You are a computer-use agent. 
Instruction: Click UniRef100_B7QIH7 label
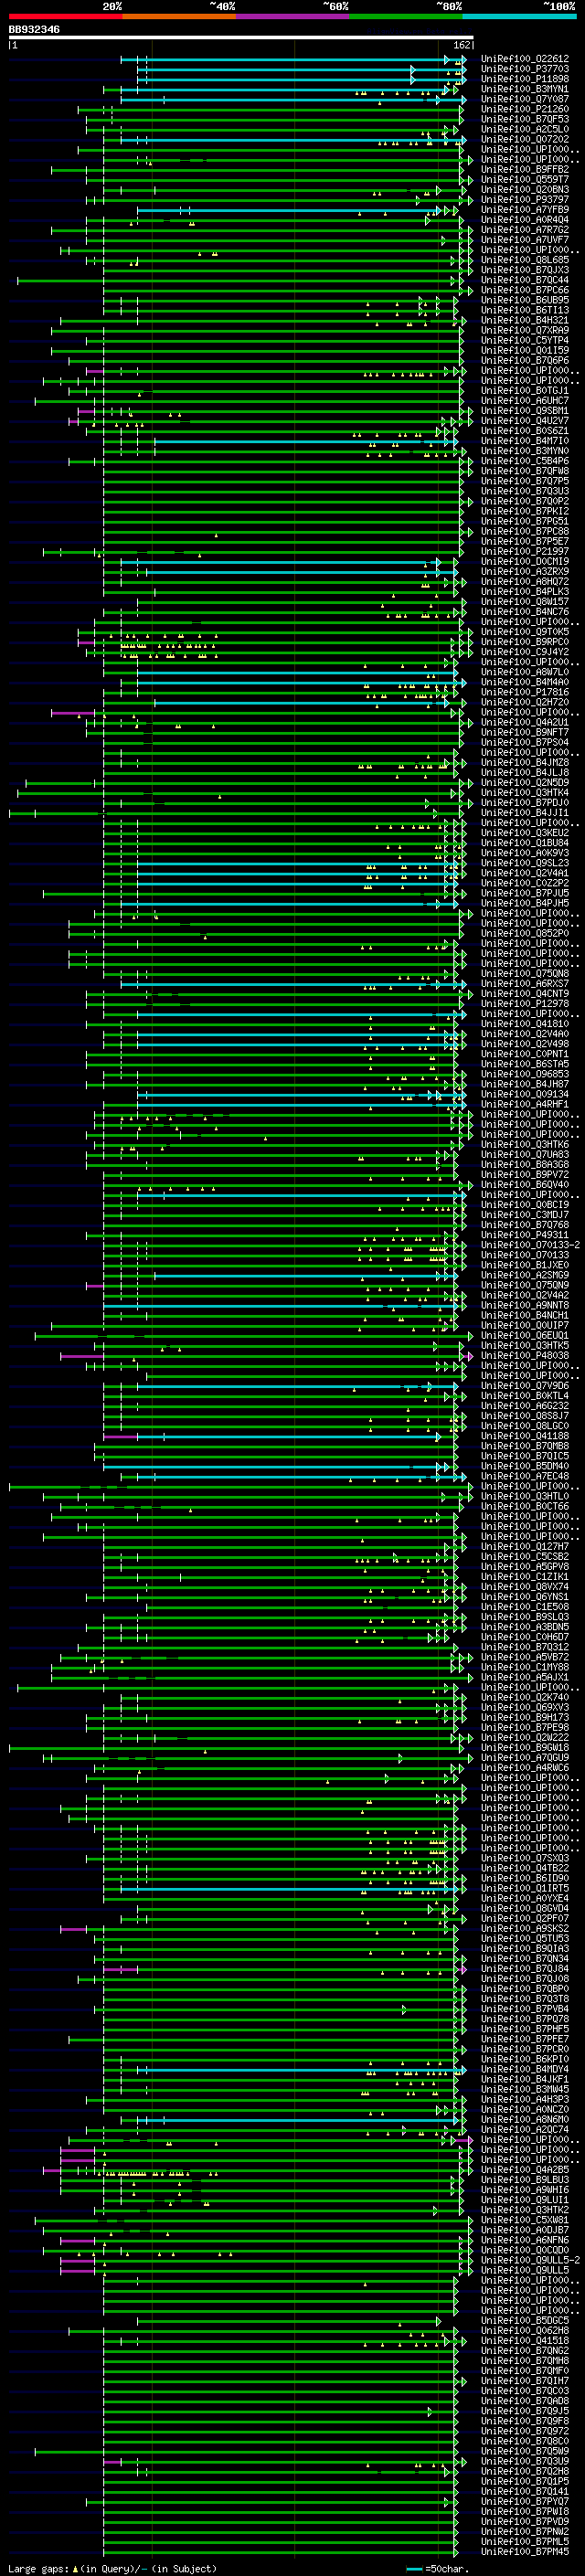(x=525, y=2380)
